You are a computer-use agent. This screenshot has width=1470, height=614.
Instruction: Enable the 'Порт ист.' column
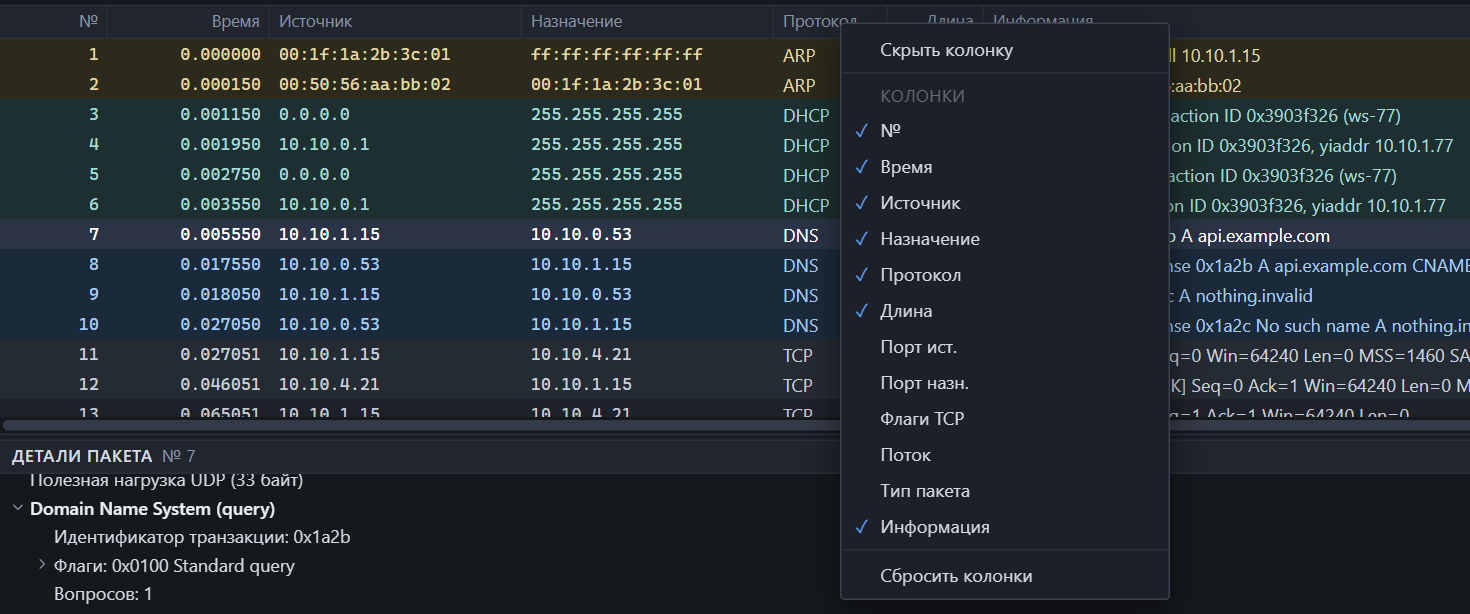click(1005, 347)
